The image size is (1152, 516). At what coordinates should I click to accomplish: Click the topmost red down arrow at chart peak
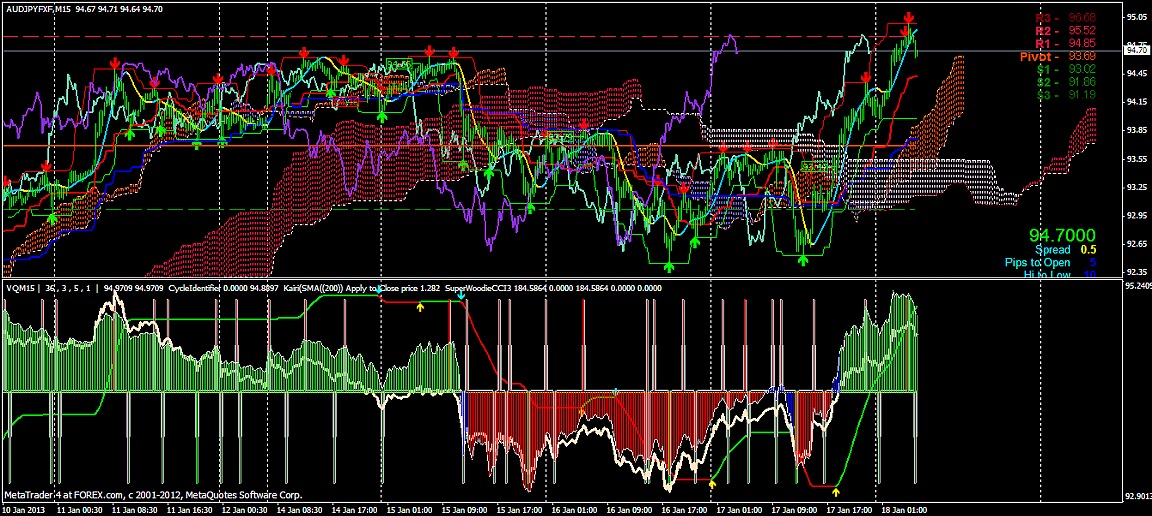click(908, 18)
